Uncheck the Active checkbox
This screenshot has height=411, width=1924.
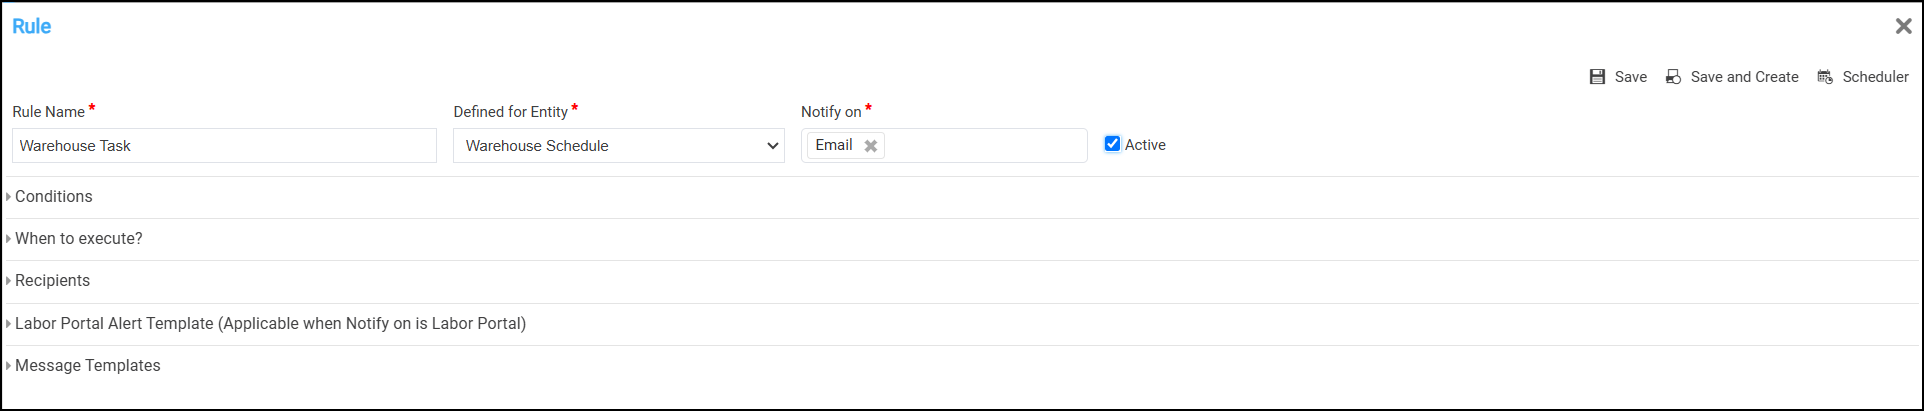1112,144
